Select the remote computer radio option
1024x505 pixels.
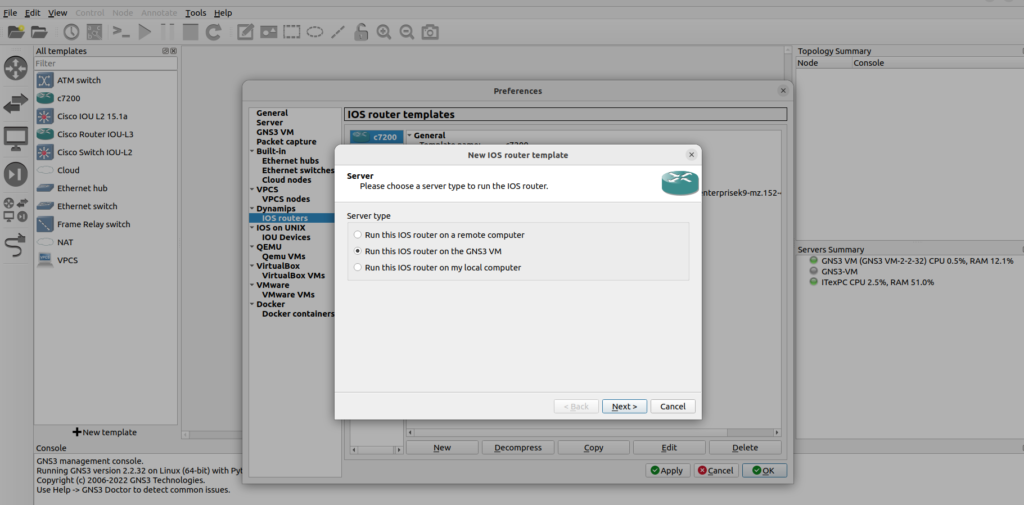[x=359, y=235]
